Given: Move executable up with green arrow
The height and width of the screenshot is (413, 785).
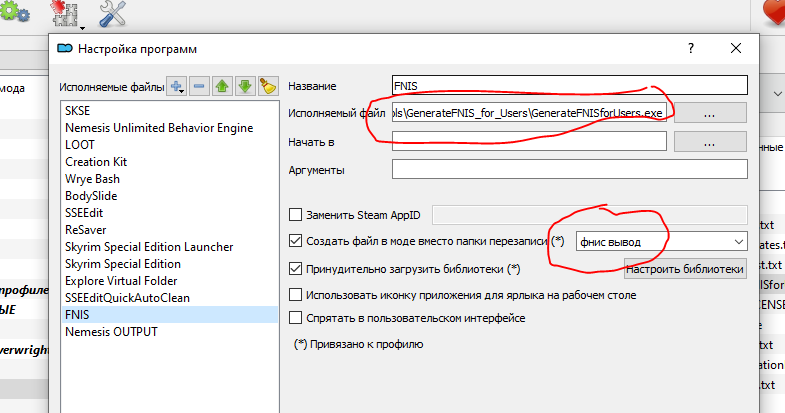Looking at the screenshot, I should coord(222,87).
